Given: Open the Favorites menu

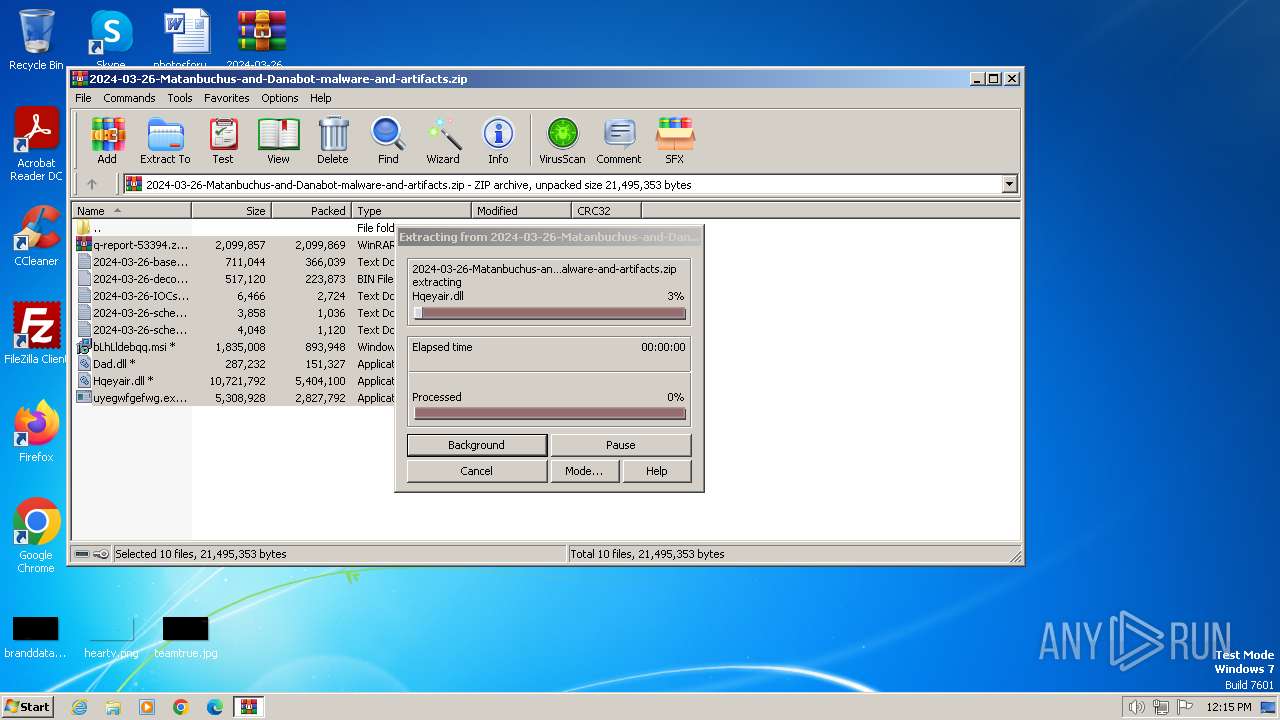Looking at the screenshot, I should (227, 98).
